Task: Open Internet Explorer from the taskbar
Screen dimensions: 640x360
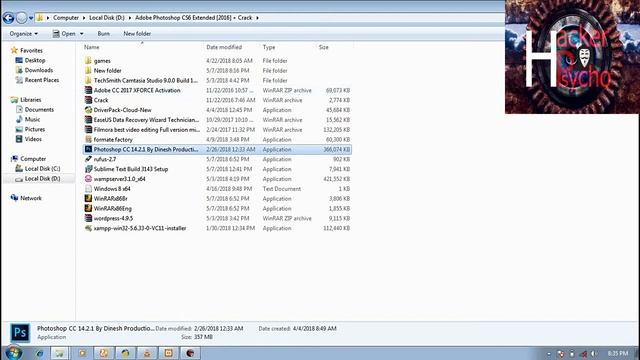Action: [x=39, y=353]
